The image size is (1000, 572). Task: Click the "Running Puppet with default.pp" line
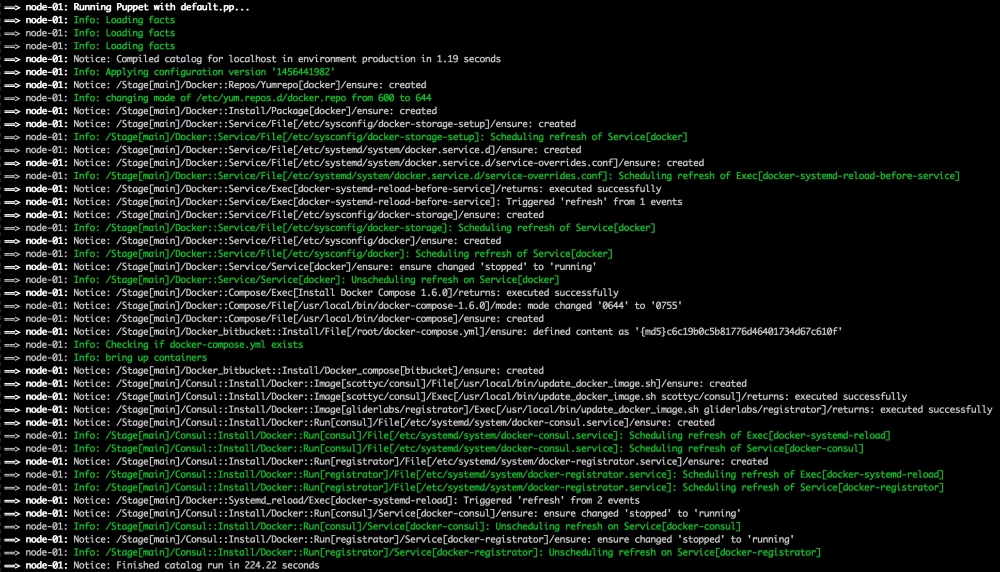[162, 7]
